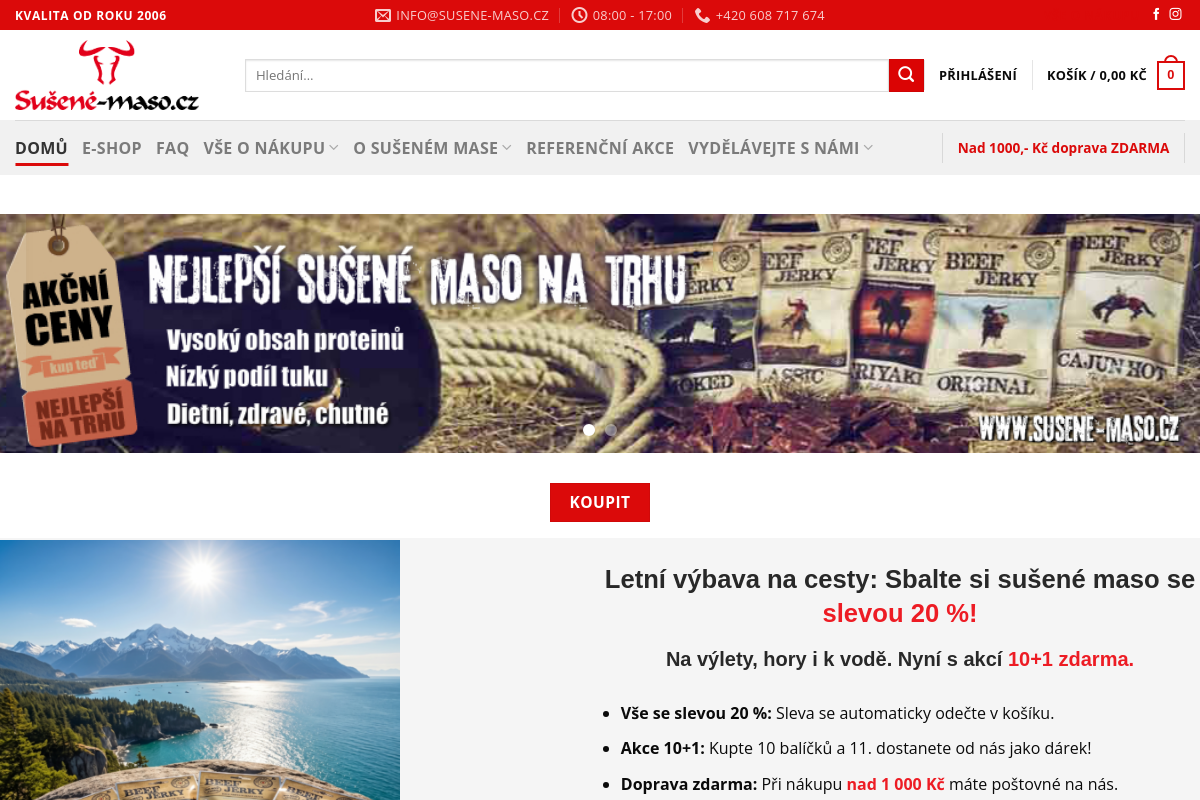Click the red KOUPIT button
The width and height of the screenshot is (1200, 800).
click(600, 502)
